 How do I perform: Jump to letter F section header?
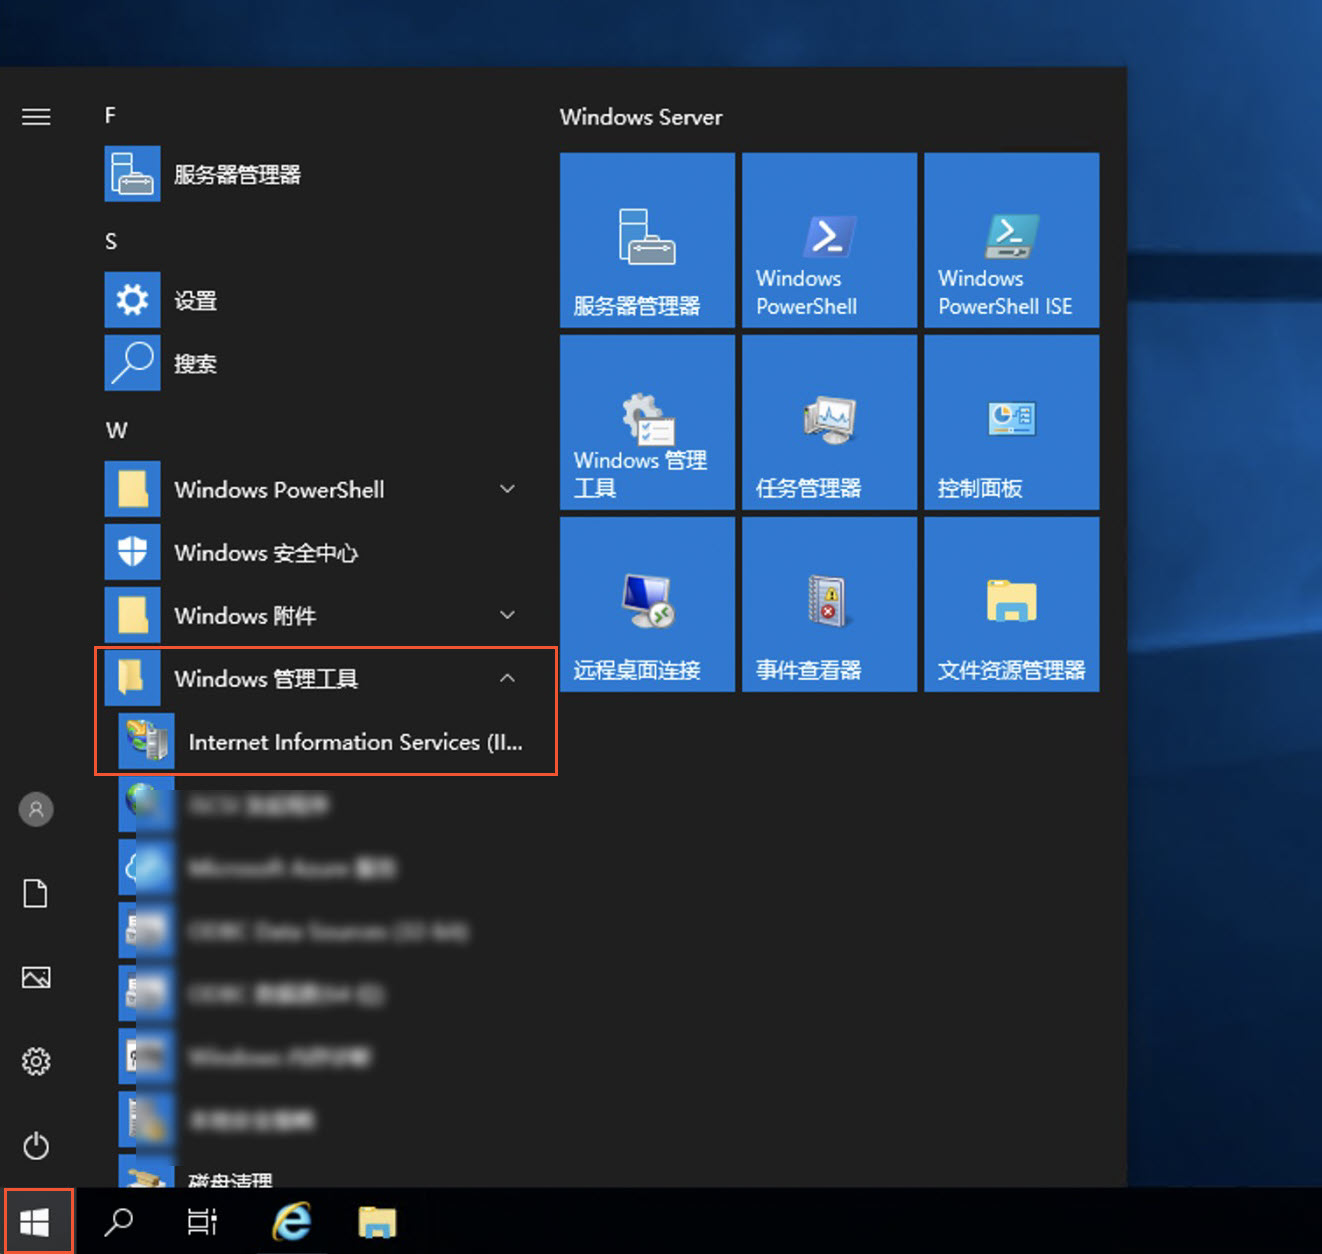110,115
